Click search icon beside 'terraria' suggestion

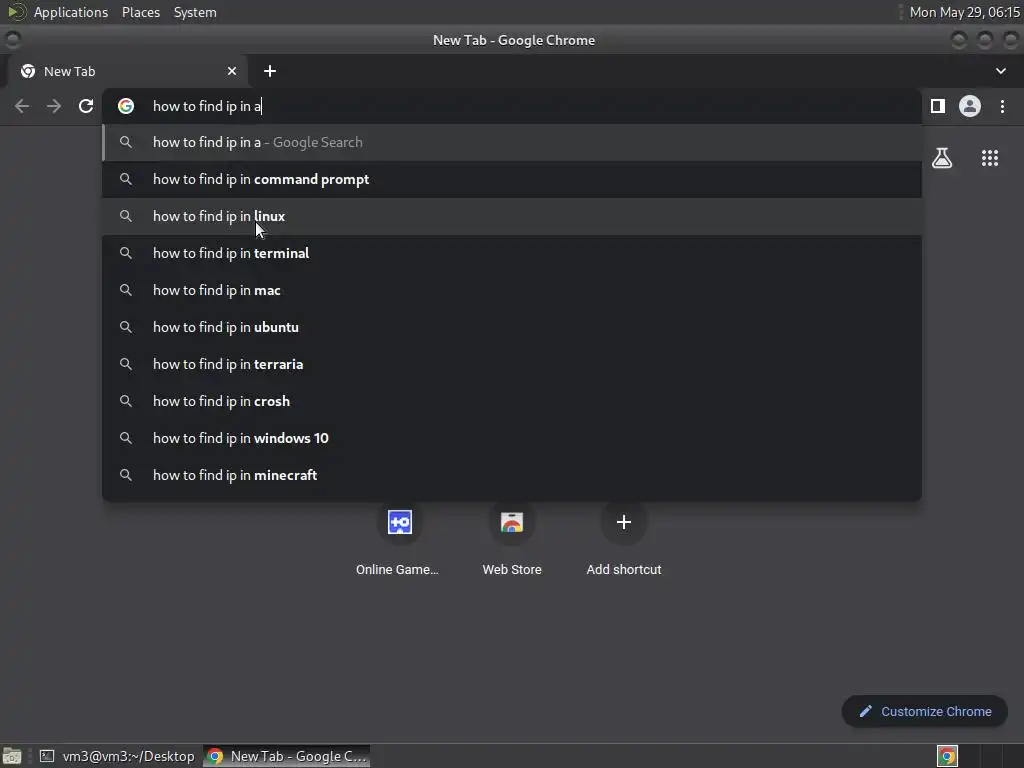click(126, 364)
